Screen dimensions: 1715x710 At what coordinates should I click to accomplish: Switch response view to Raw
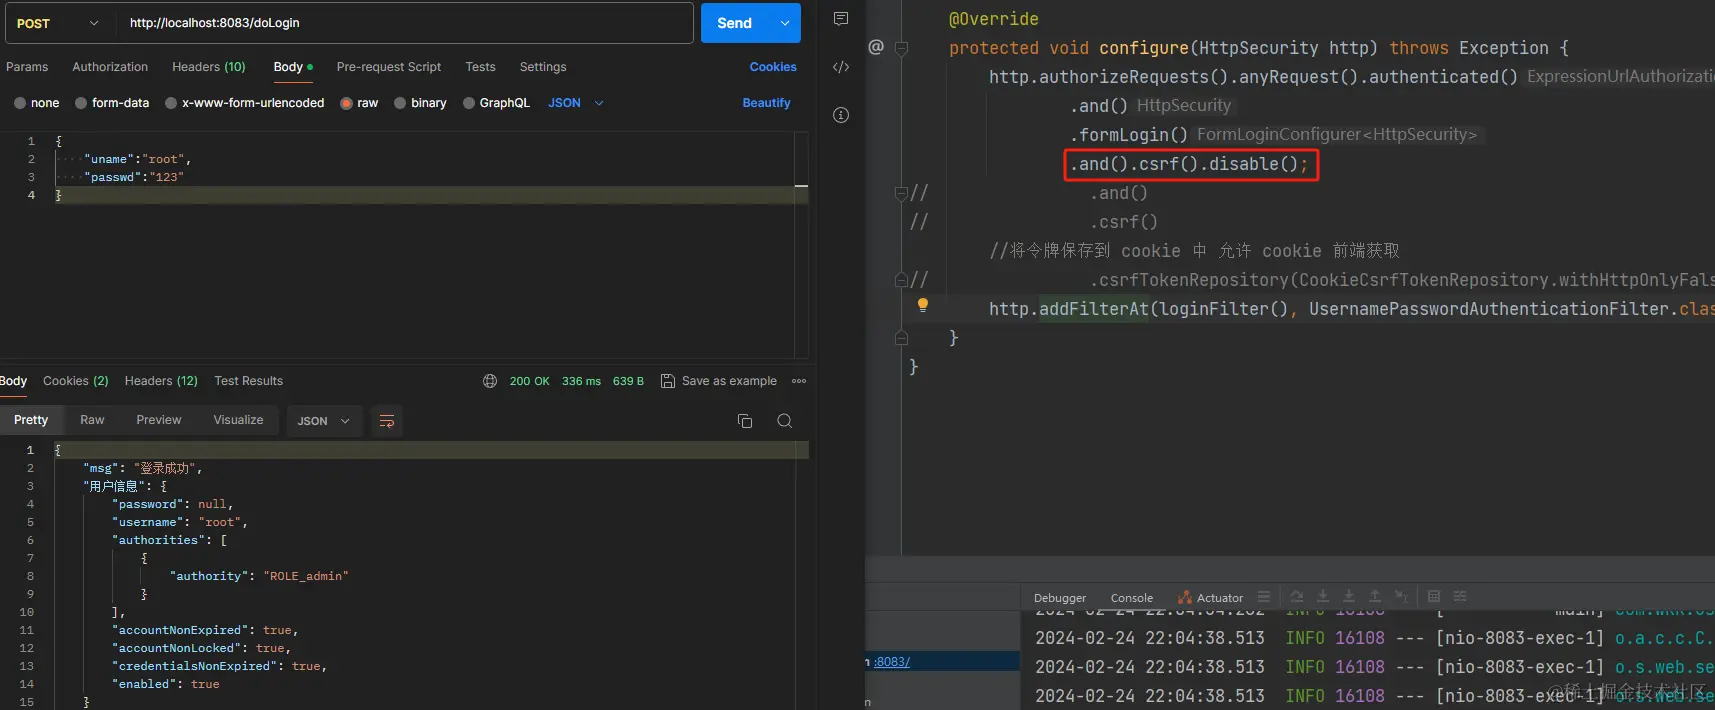pos(92,420)
